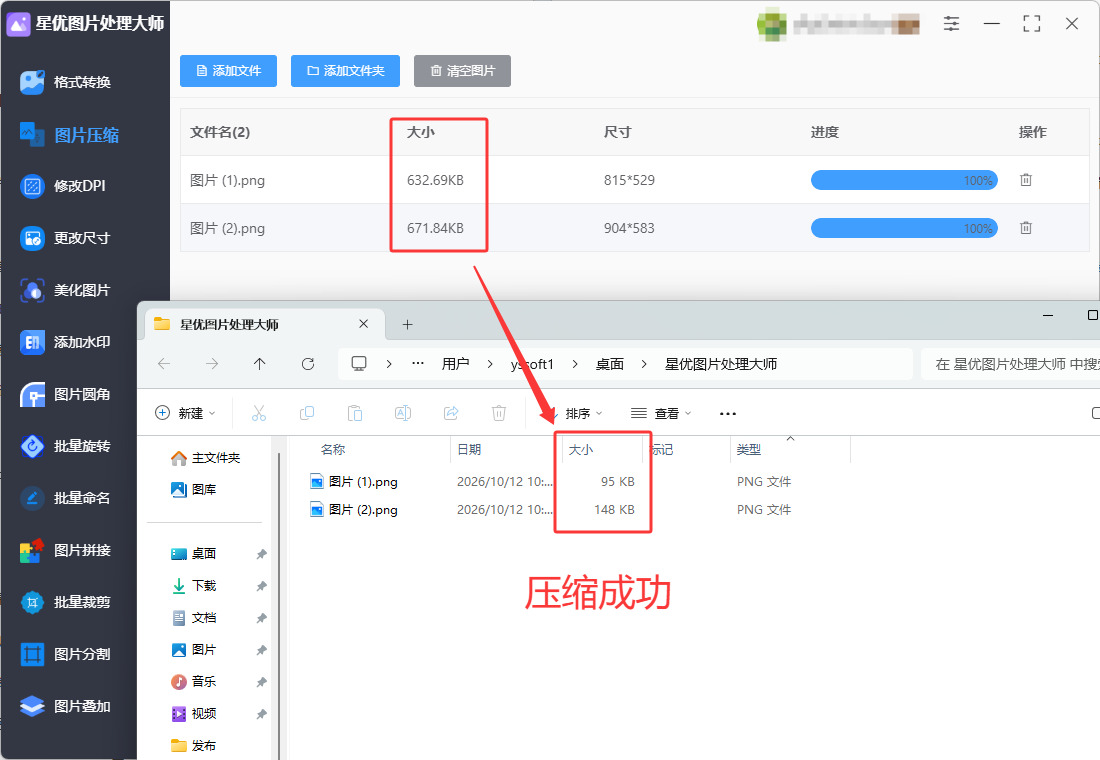Click the 添加文件夹 button
Screen dimensions: 1100x760
[x=345, y=71]
